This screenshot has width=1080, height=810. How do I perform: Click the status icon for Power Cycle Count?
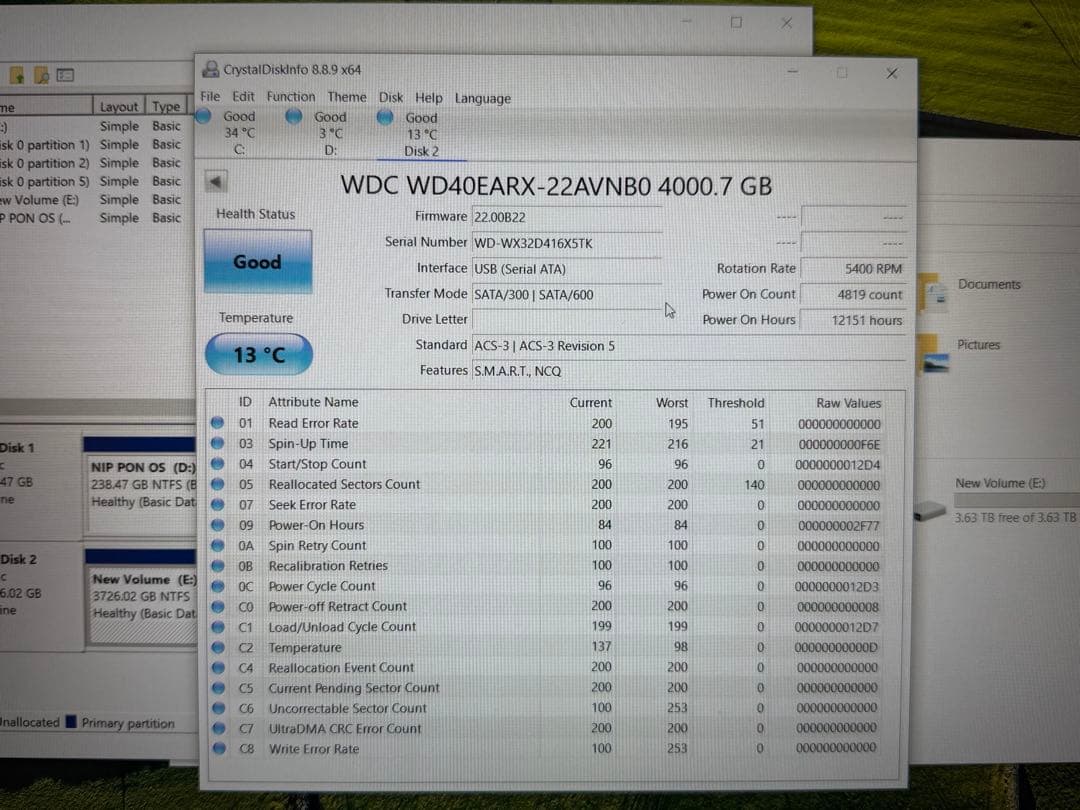[x=218, y=586]
